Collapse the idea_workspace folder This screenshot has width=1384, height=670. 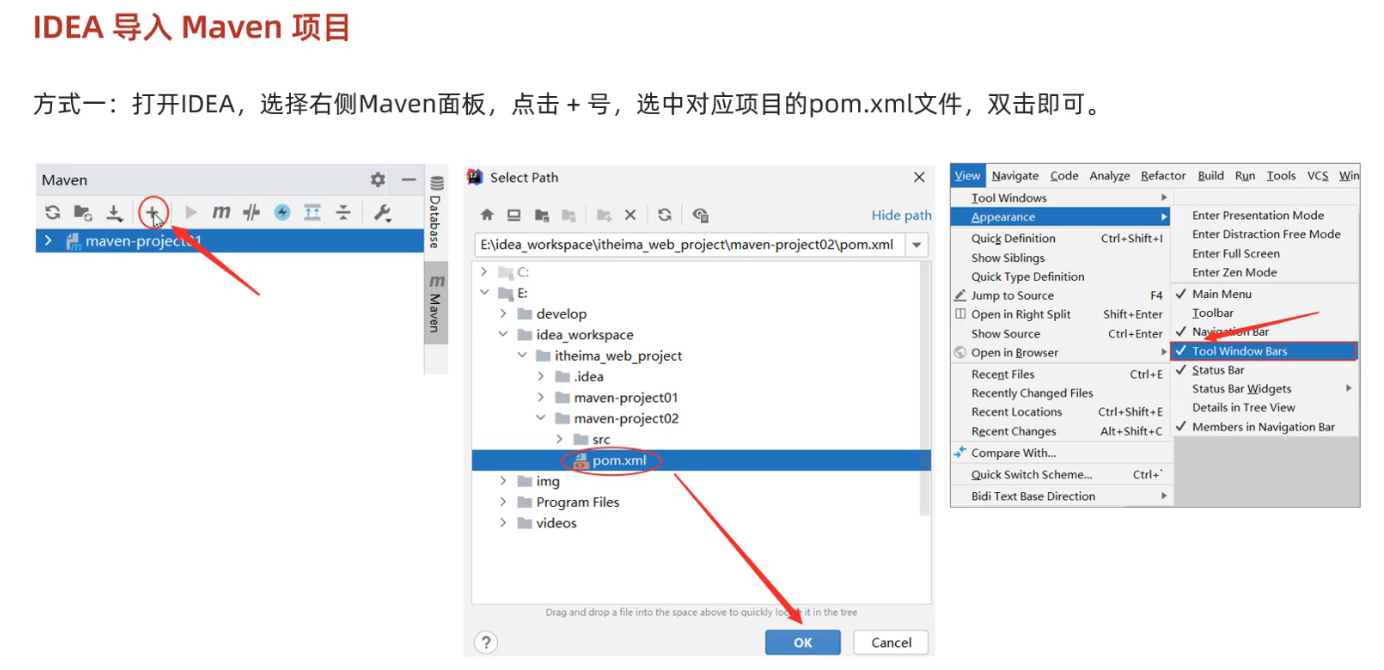click(504, 335)
